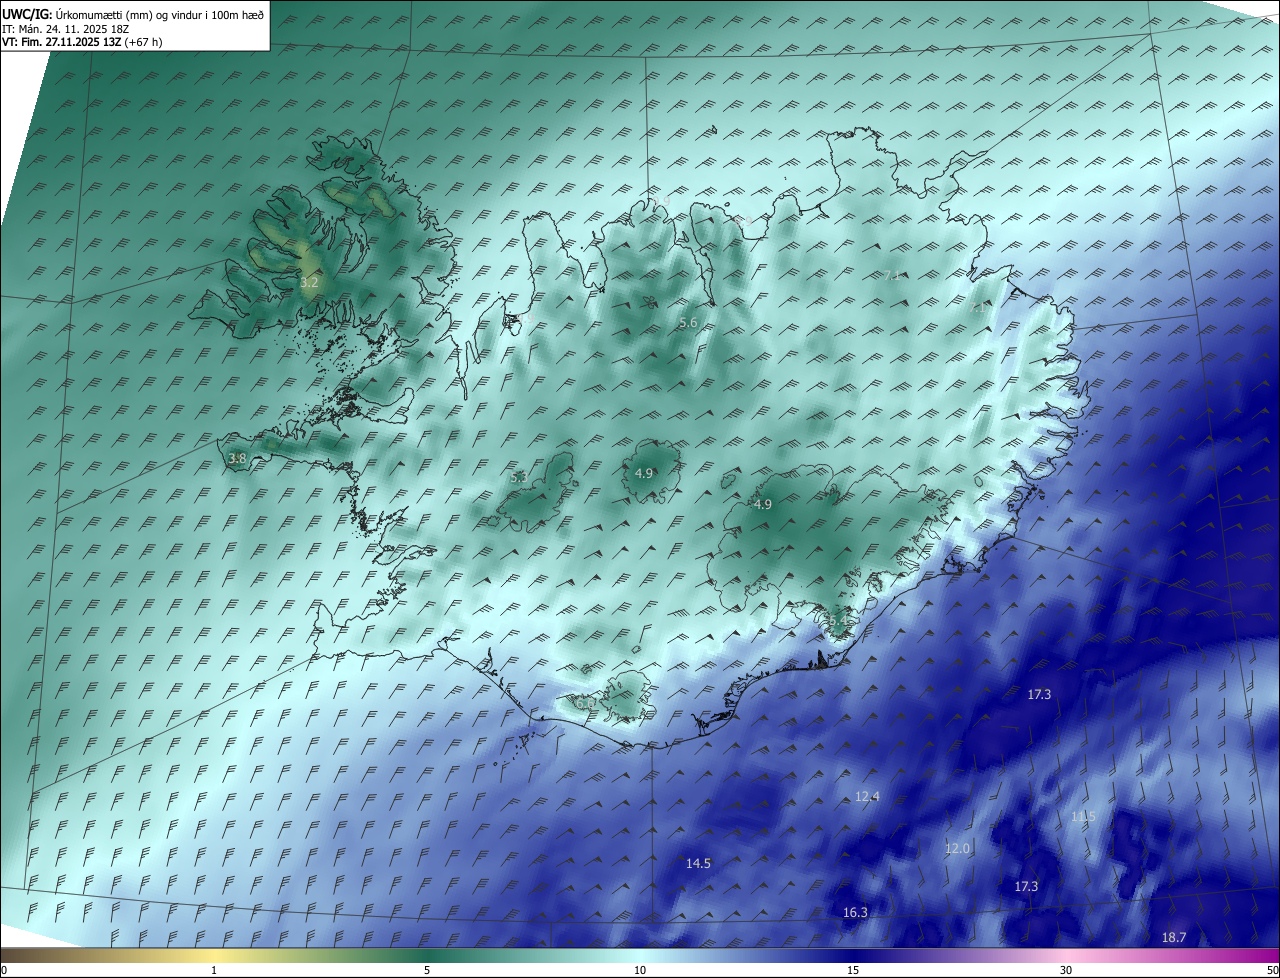Click the colorbar tick label 0
The height and width of the screenshot is (978, 1280).
click(x=4, y=970)
